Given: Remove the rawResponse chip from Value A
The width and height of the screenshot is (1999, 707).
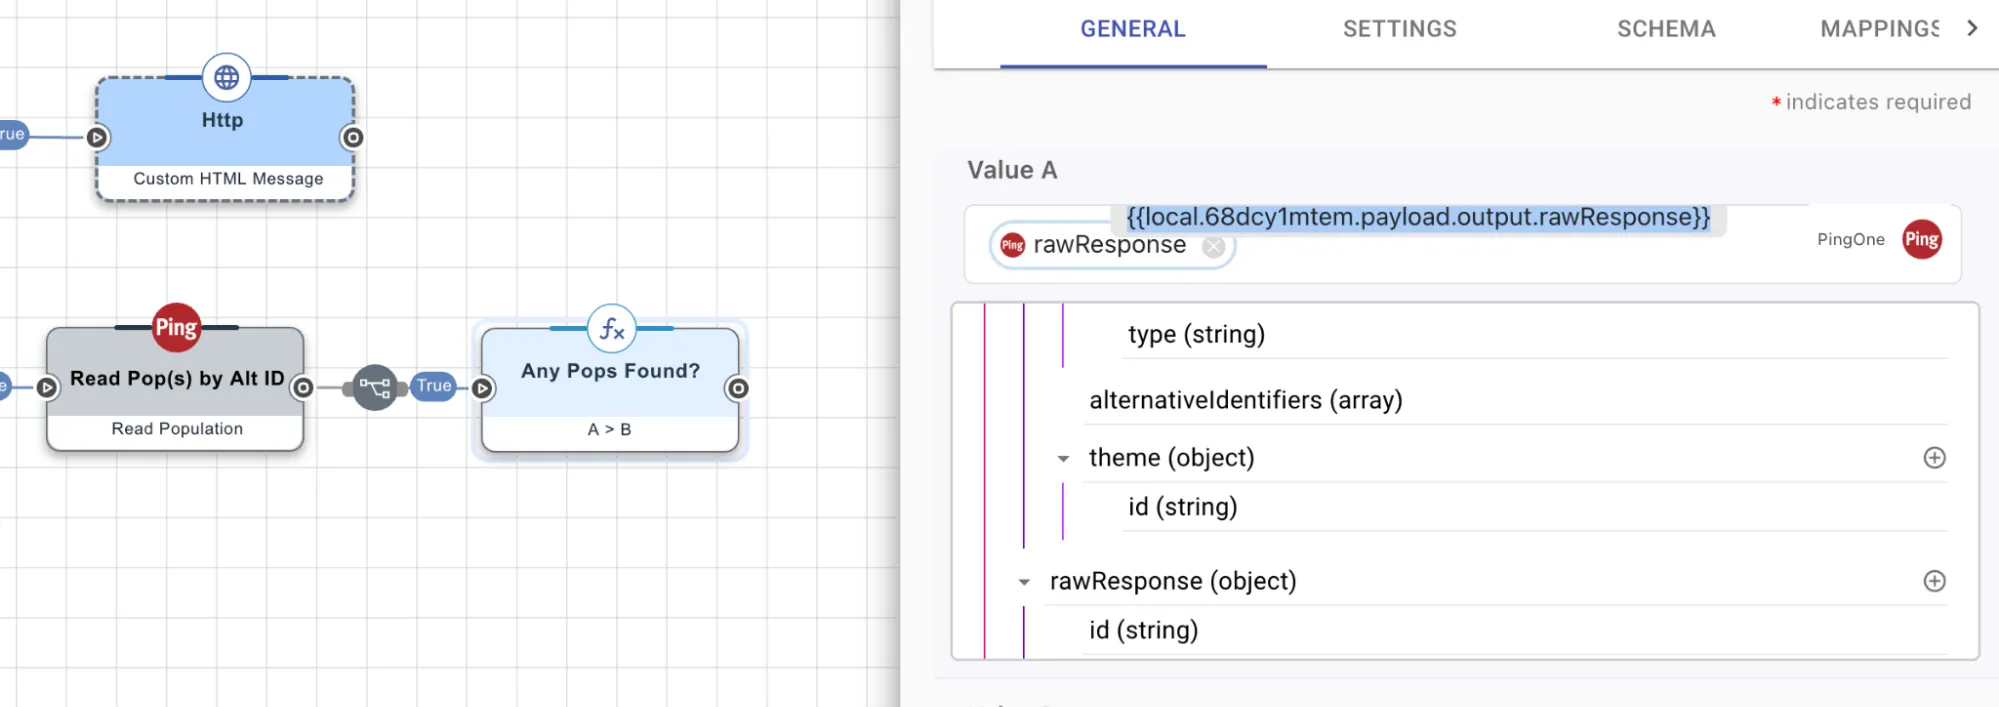Looking at the screenshot, I should point(1213,246).
